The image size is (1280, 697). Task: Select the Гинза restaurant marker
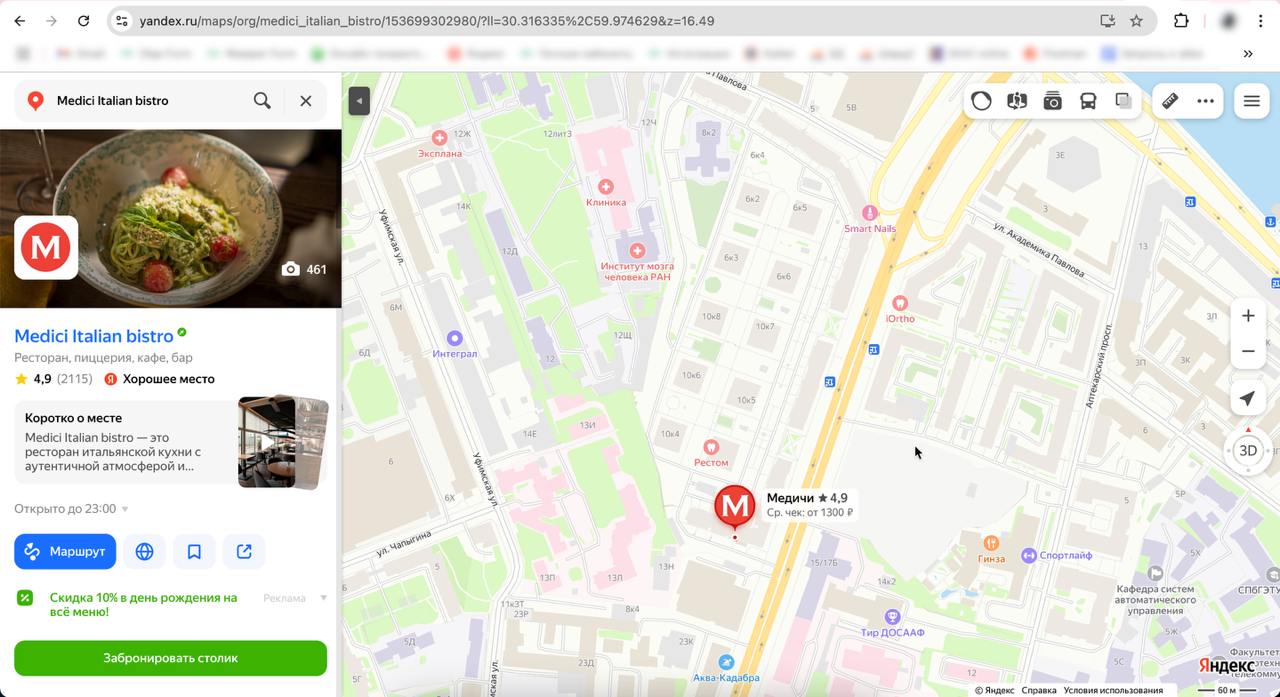click(x=991, y=542)
